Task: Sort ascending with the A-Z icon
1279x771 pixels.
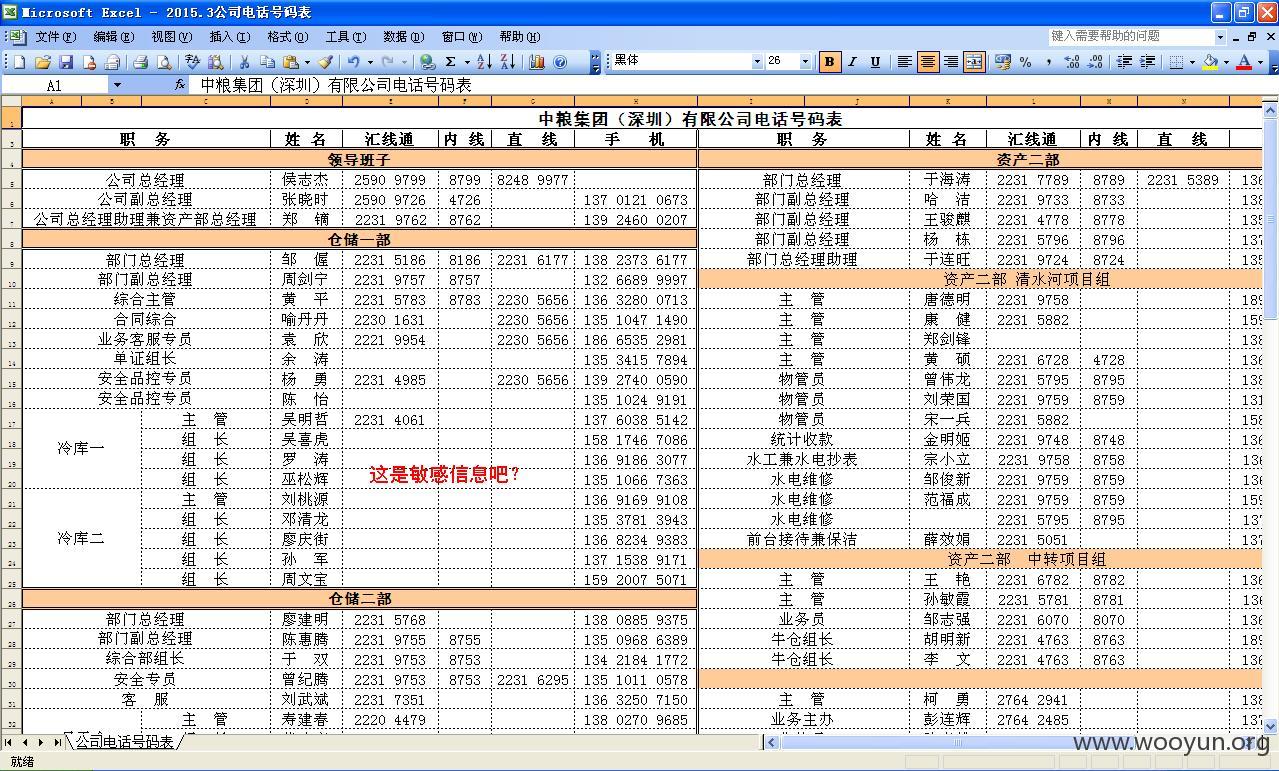Action: 484,62
